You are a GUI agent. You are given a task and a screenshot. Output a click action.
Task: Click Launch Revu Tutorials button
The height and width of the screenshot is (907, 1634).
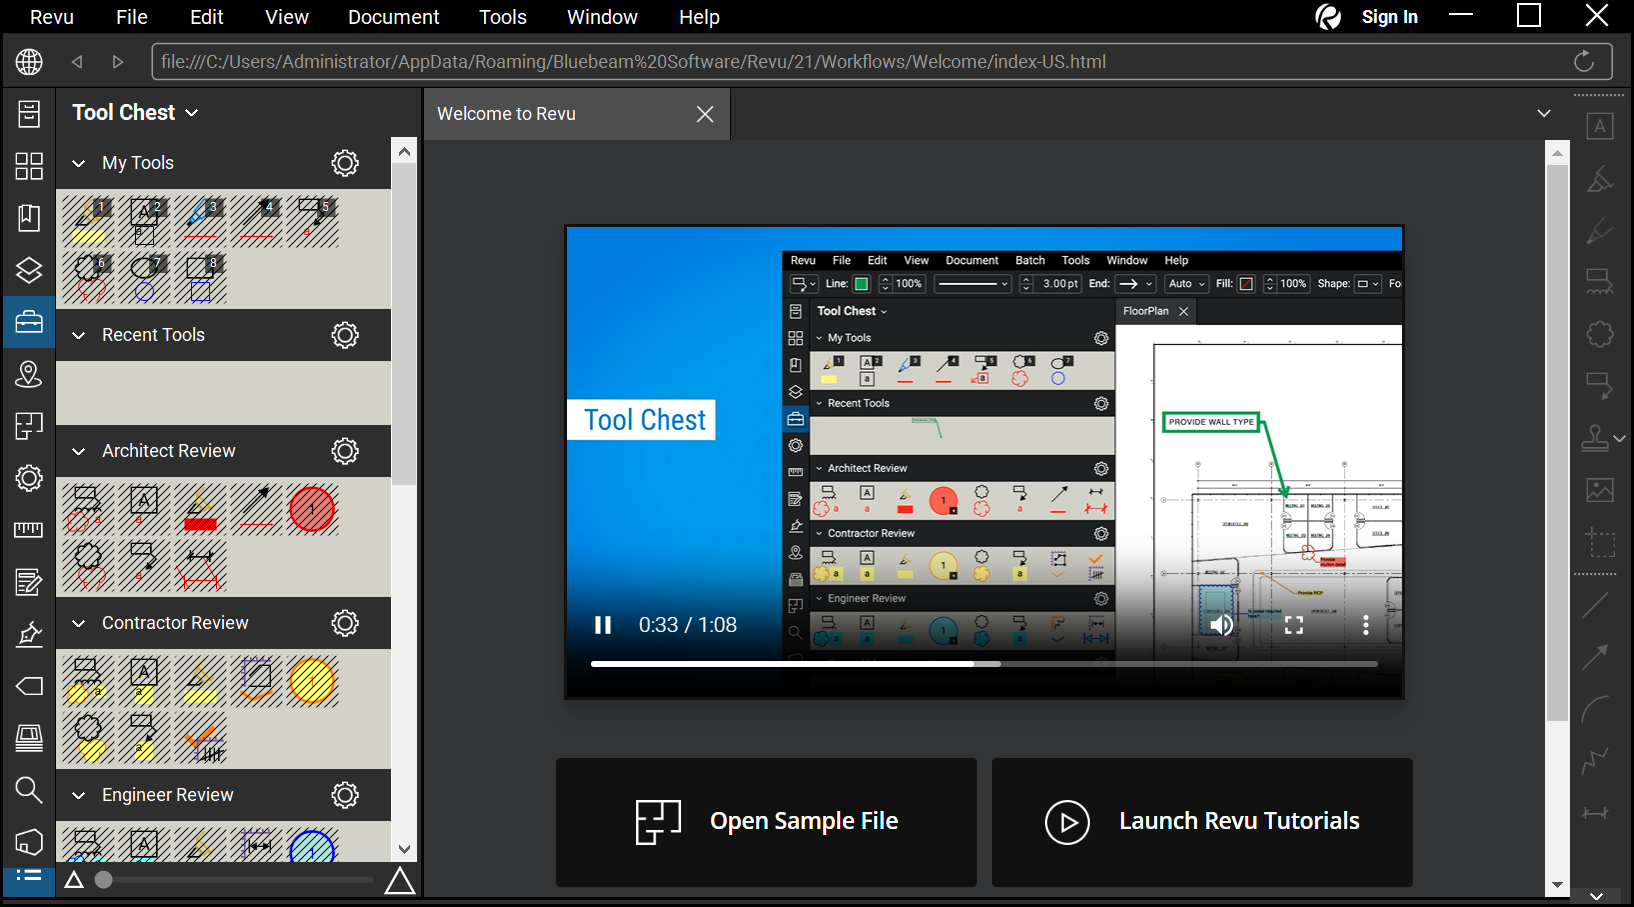tap(1202, 822)
